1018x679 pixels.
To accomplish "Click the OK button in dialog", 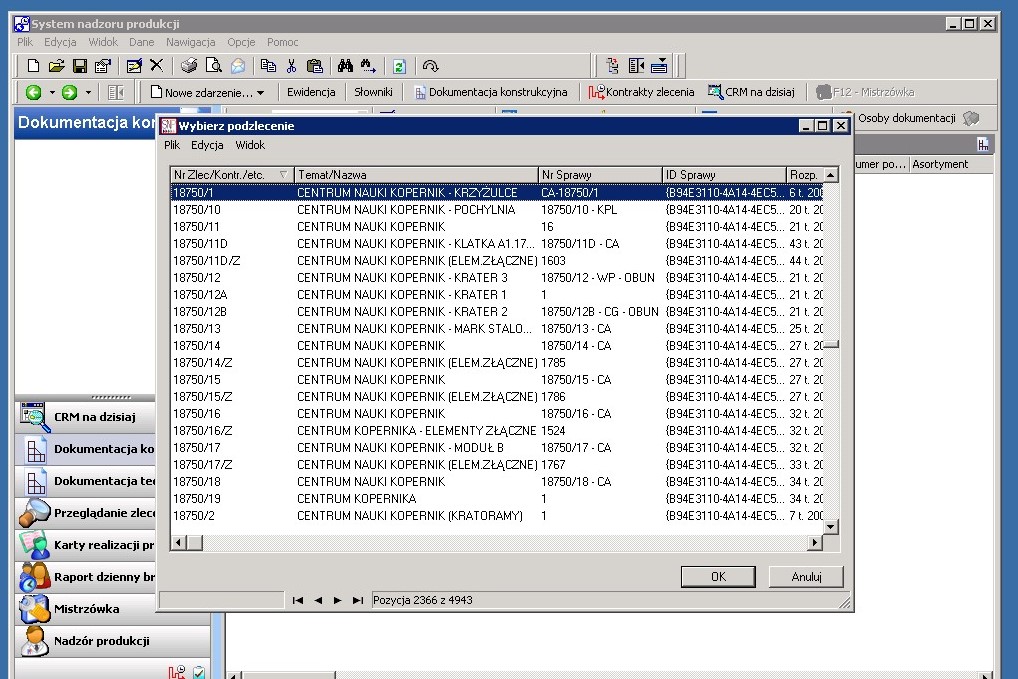I will [718, 576].
